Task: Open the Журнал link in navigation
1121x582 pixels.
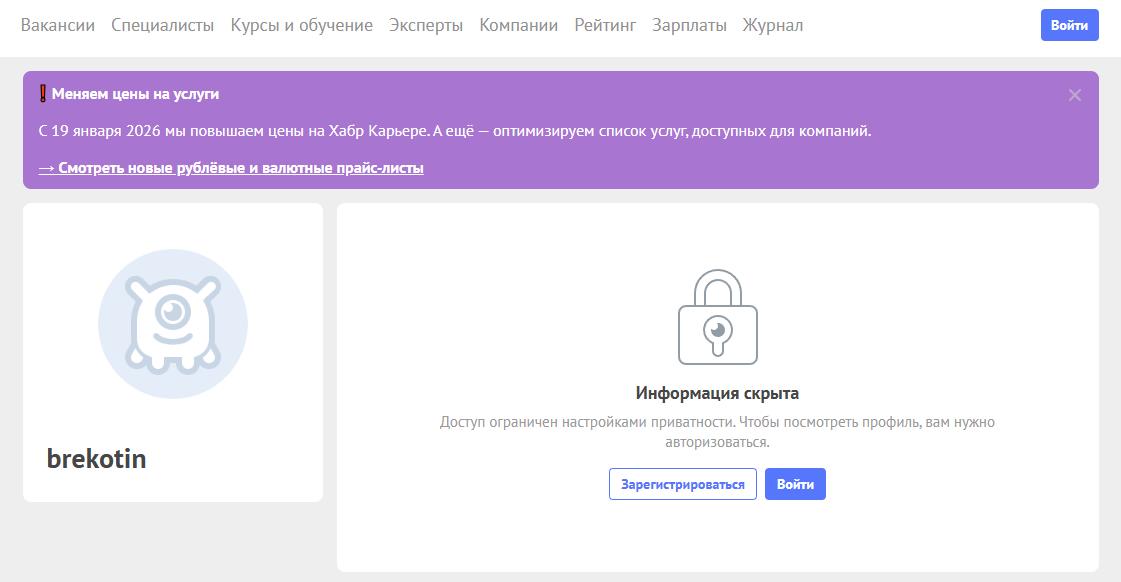Action: coord(772,25)
